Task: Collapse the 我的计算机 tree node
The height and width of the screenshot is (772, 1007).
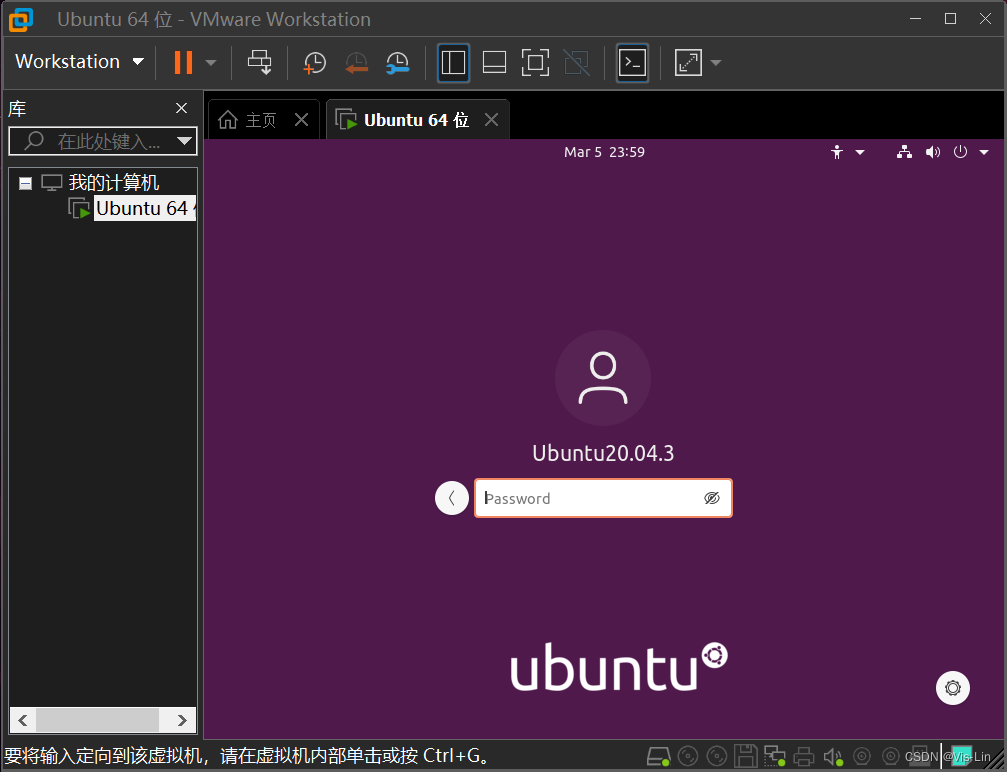Action: (x=25, y=184)
